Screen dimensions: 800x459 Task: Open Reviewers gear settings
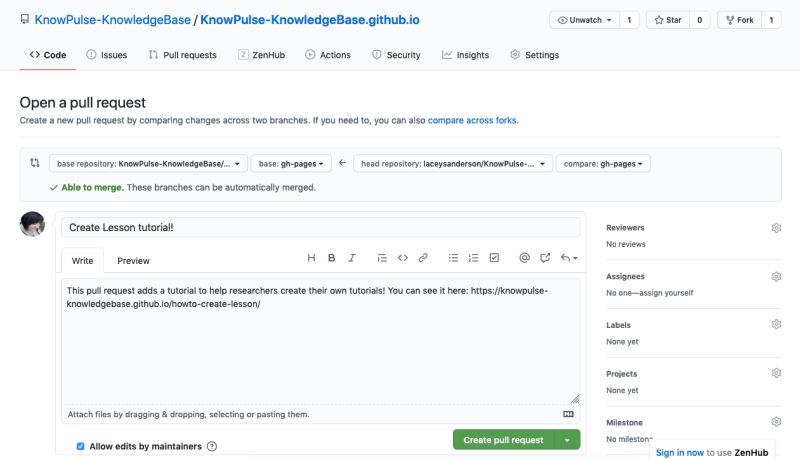click(x=776, y=228)
